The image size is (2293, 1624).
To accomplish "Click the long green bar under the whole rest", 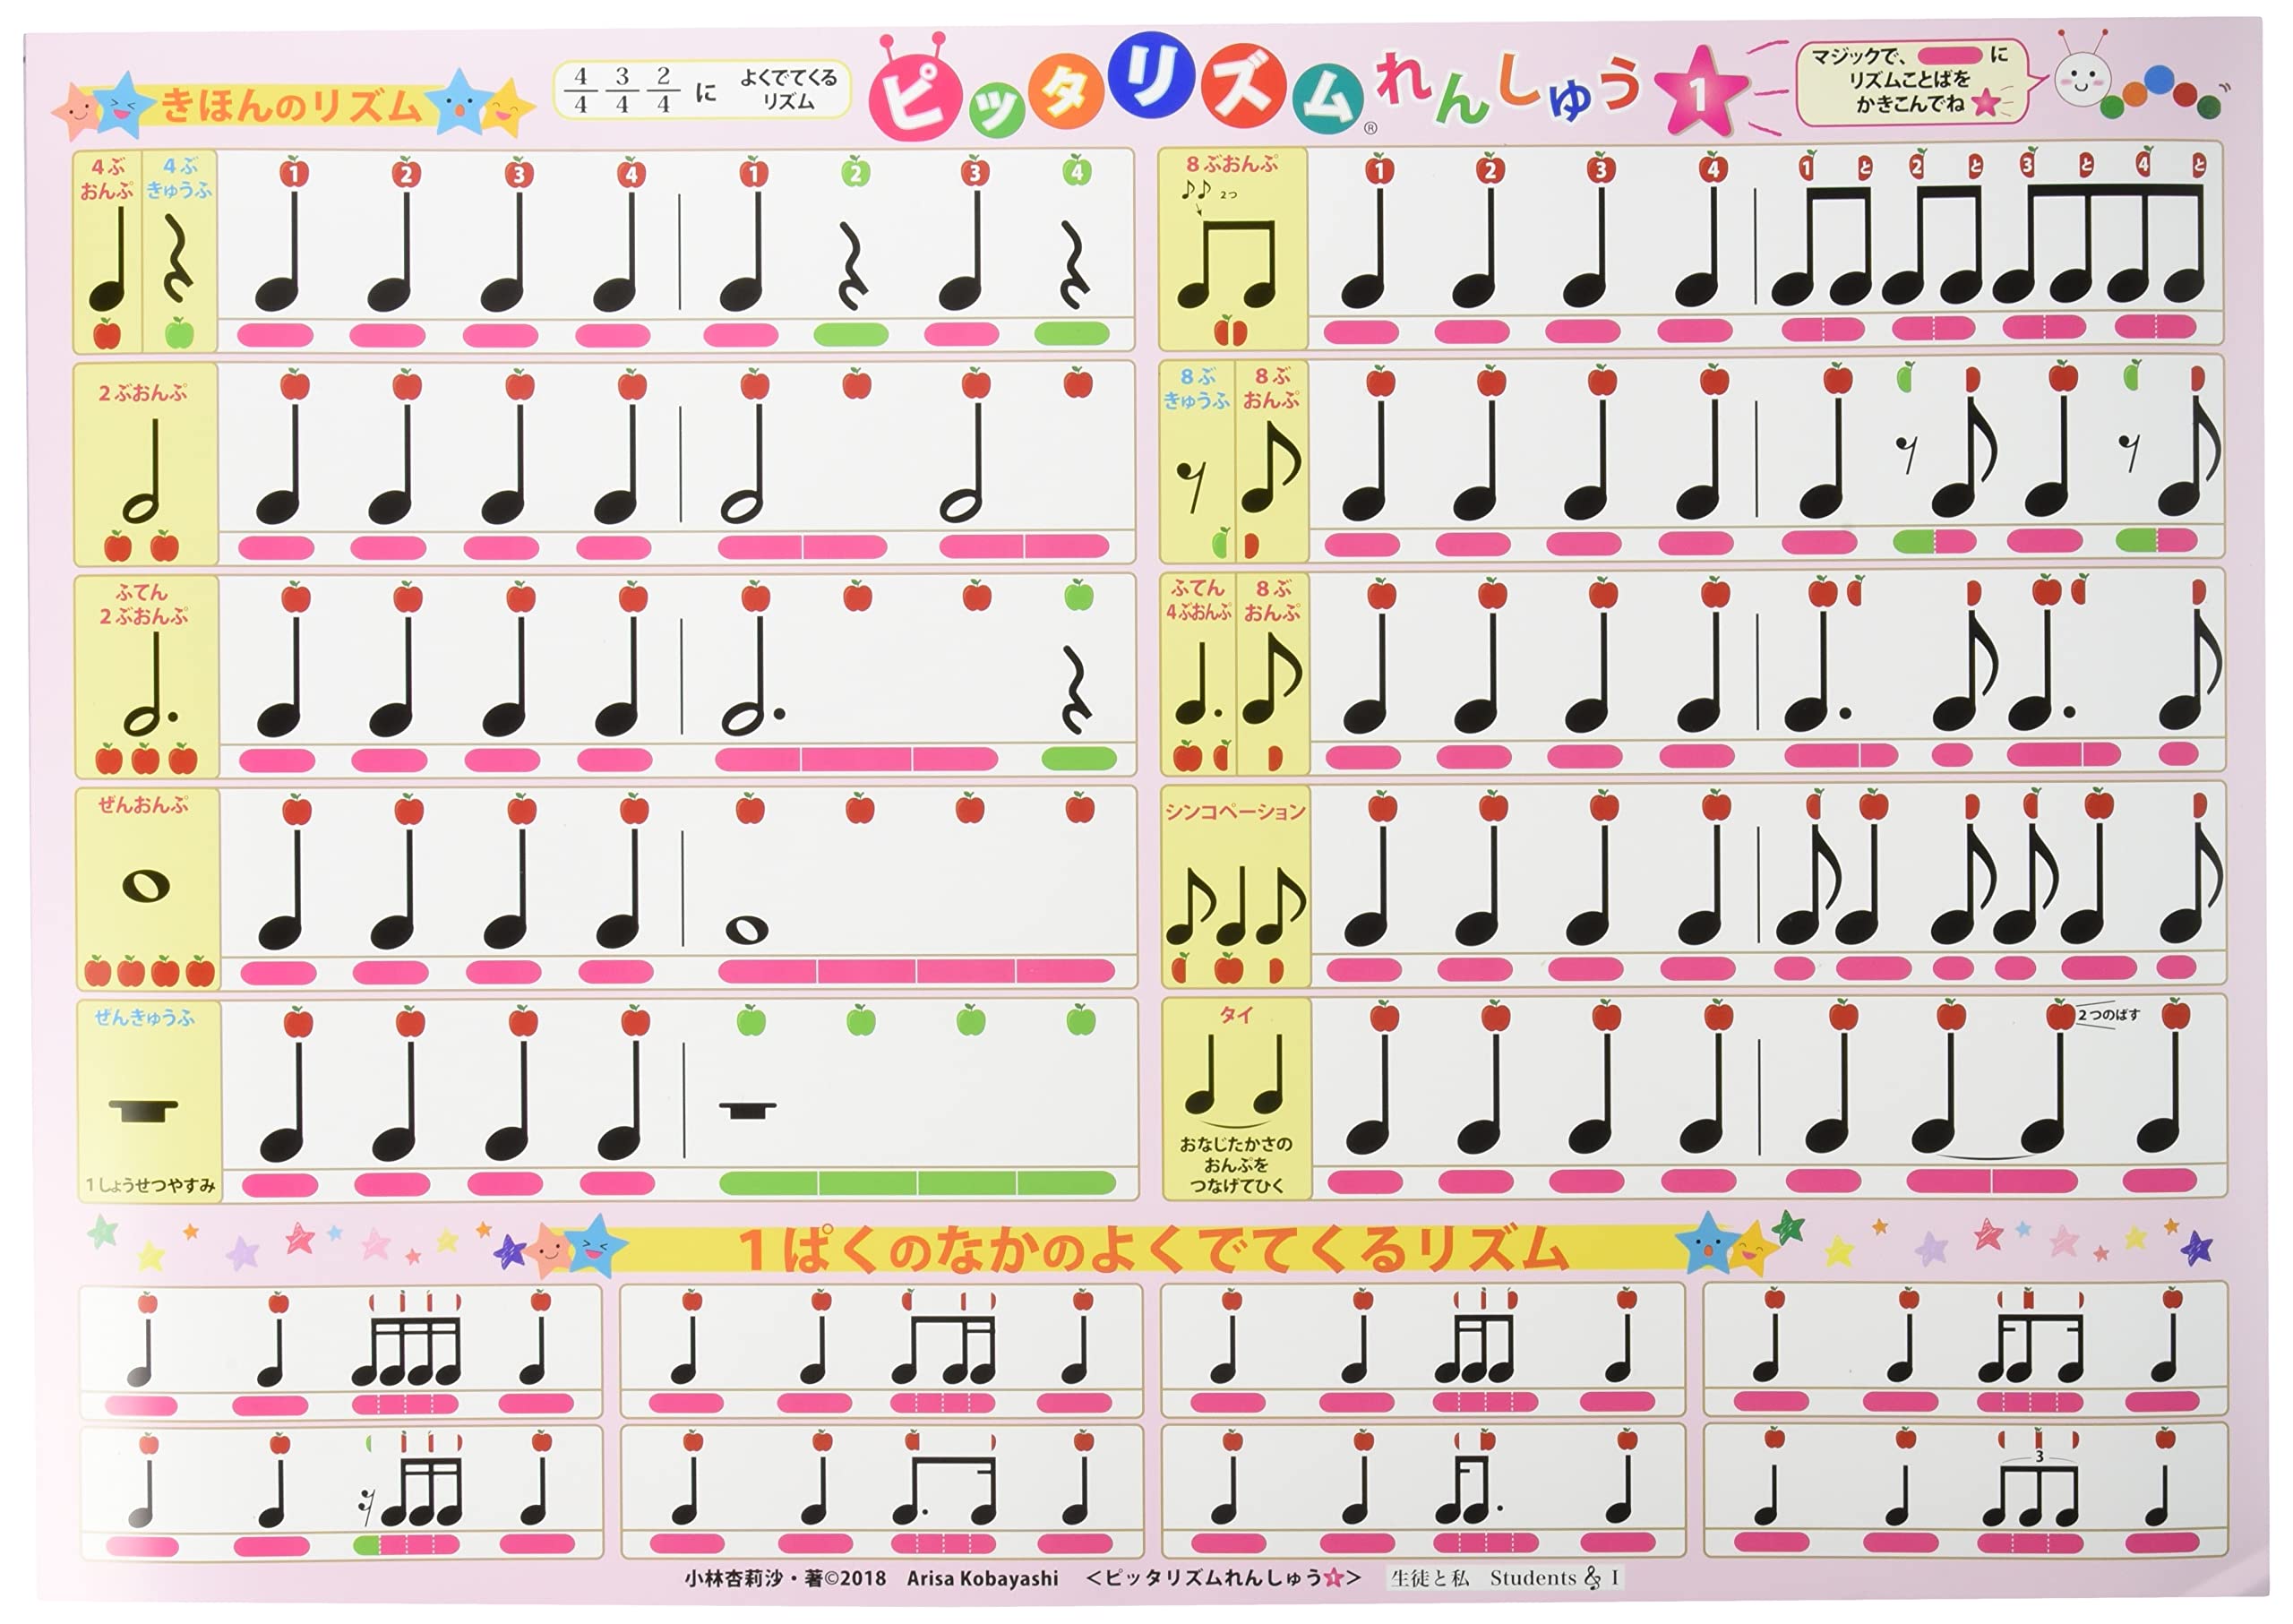I will pyautogui.click(x=916, y=1183).
